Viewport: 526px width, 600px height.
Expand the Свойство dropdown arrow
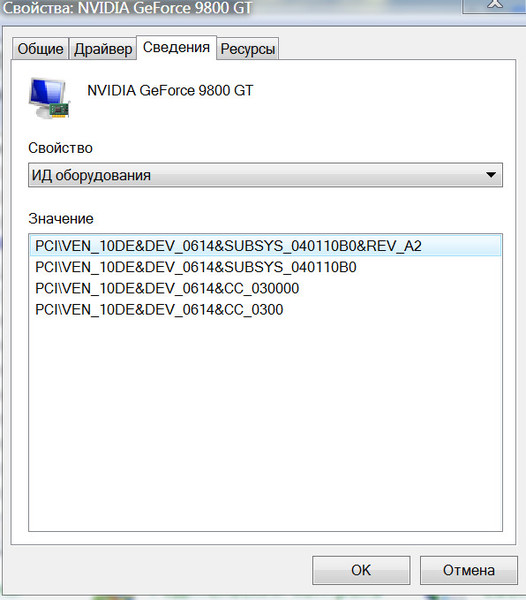click(491, 175)
